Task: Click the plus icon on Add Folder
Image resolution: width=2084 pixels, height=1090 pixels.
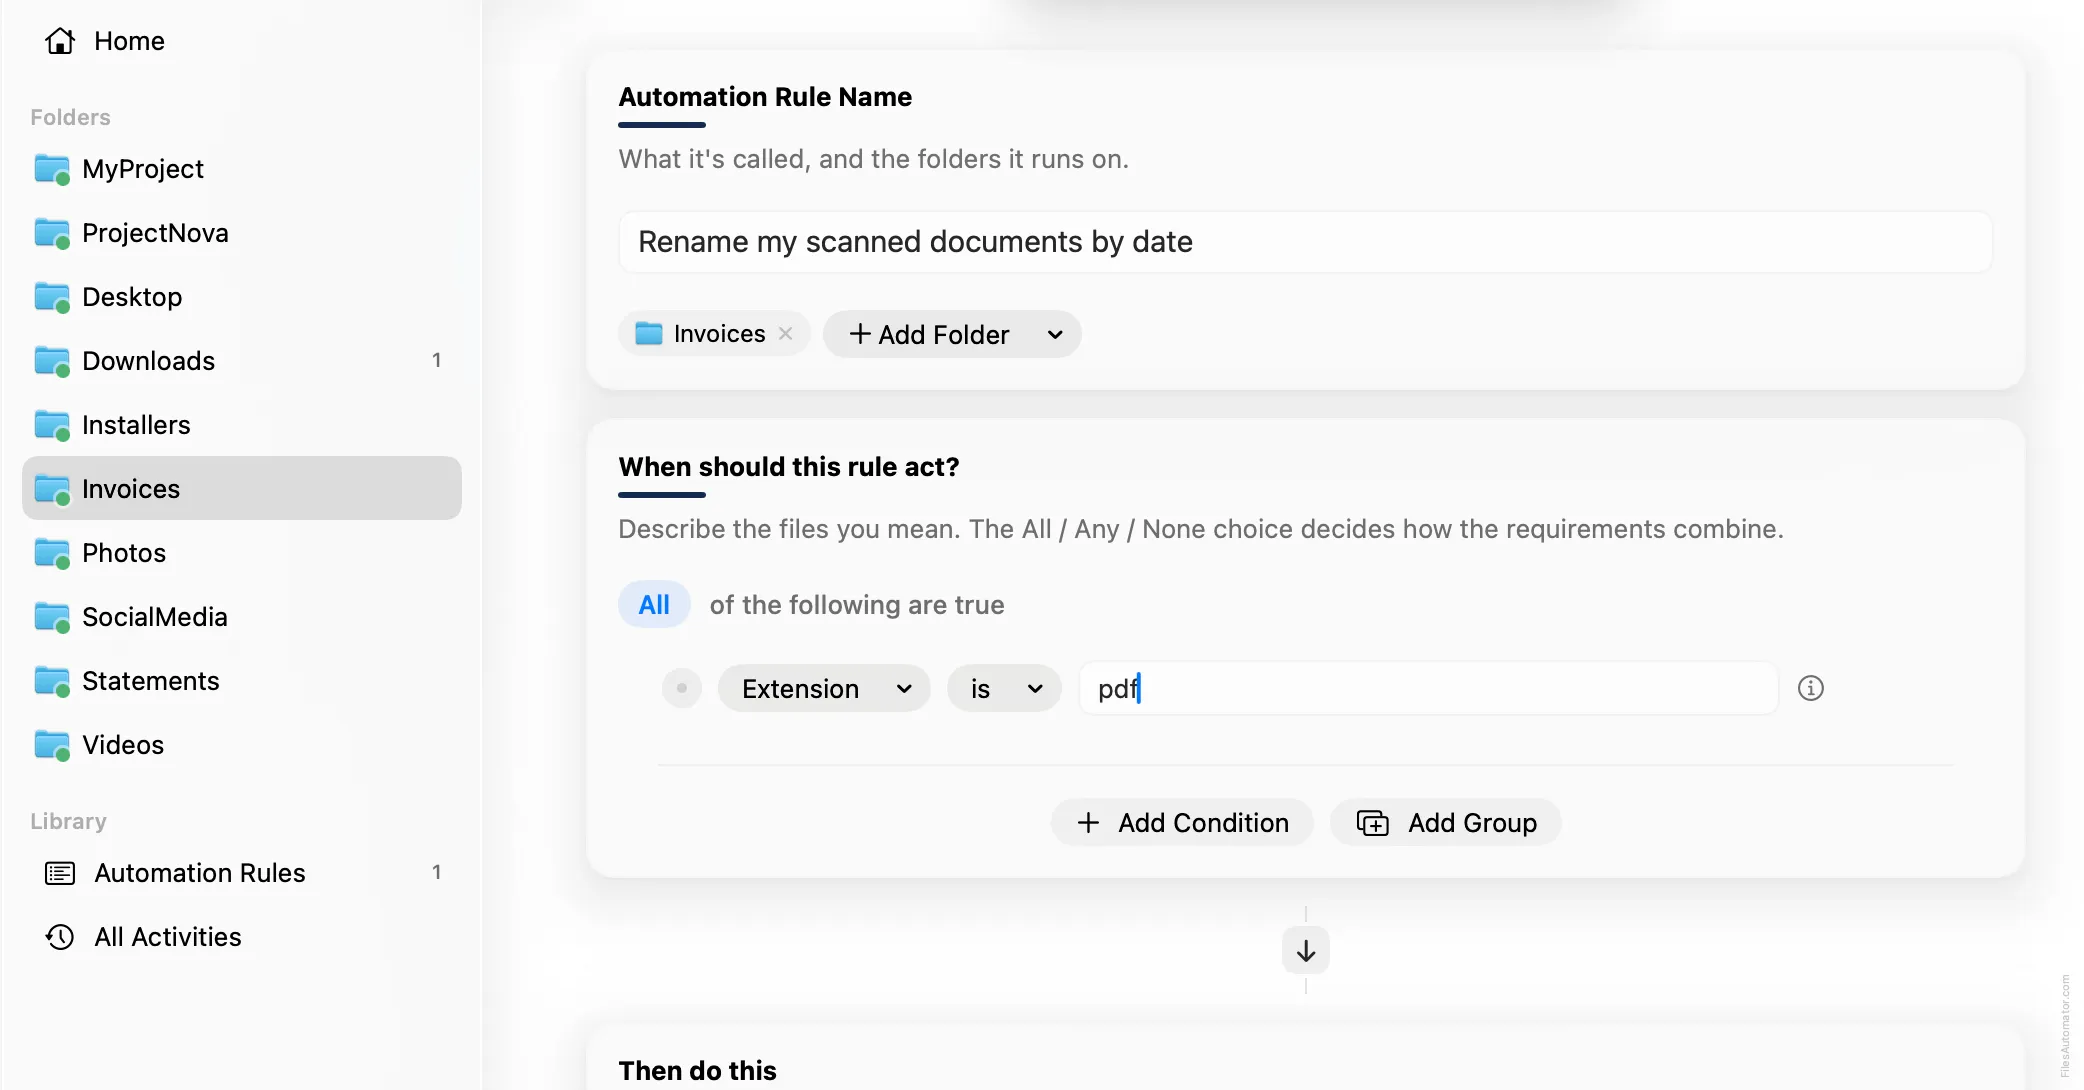Action: click(860, 334)
